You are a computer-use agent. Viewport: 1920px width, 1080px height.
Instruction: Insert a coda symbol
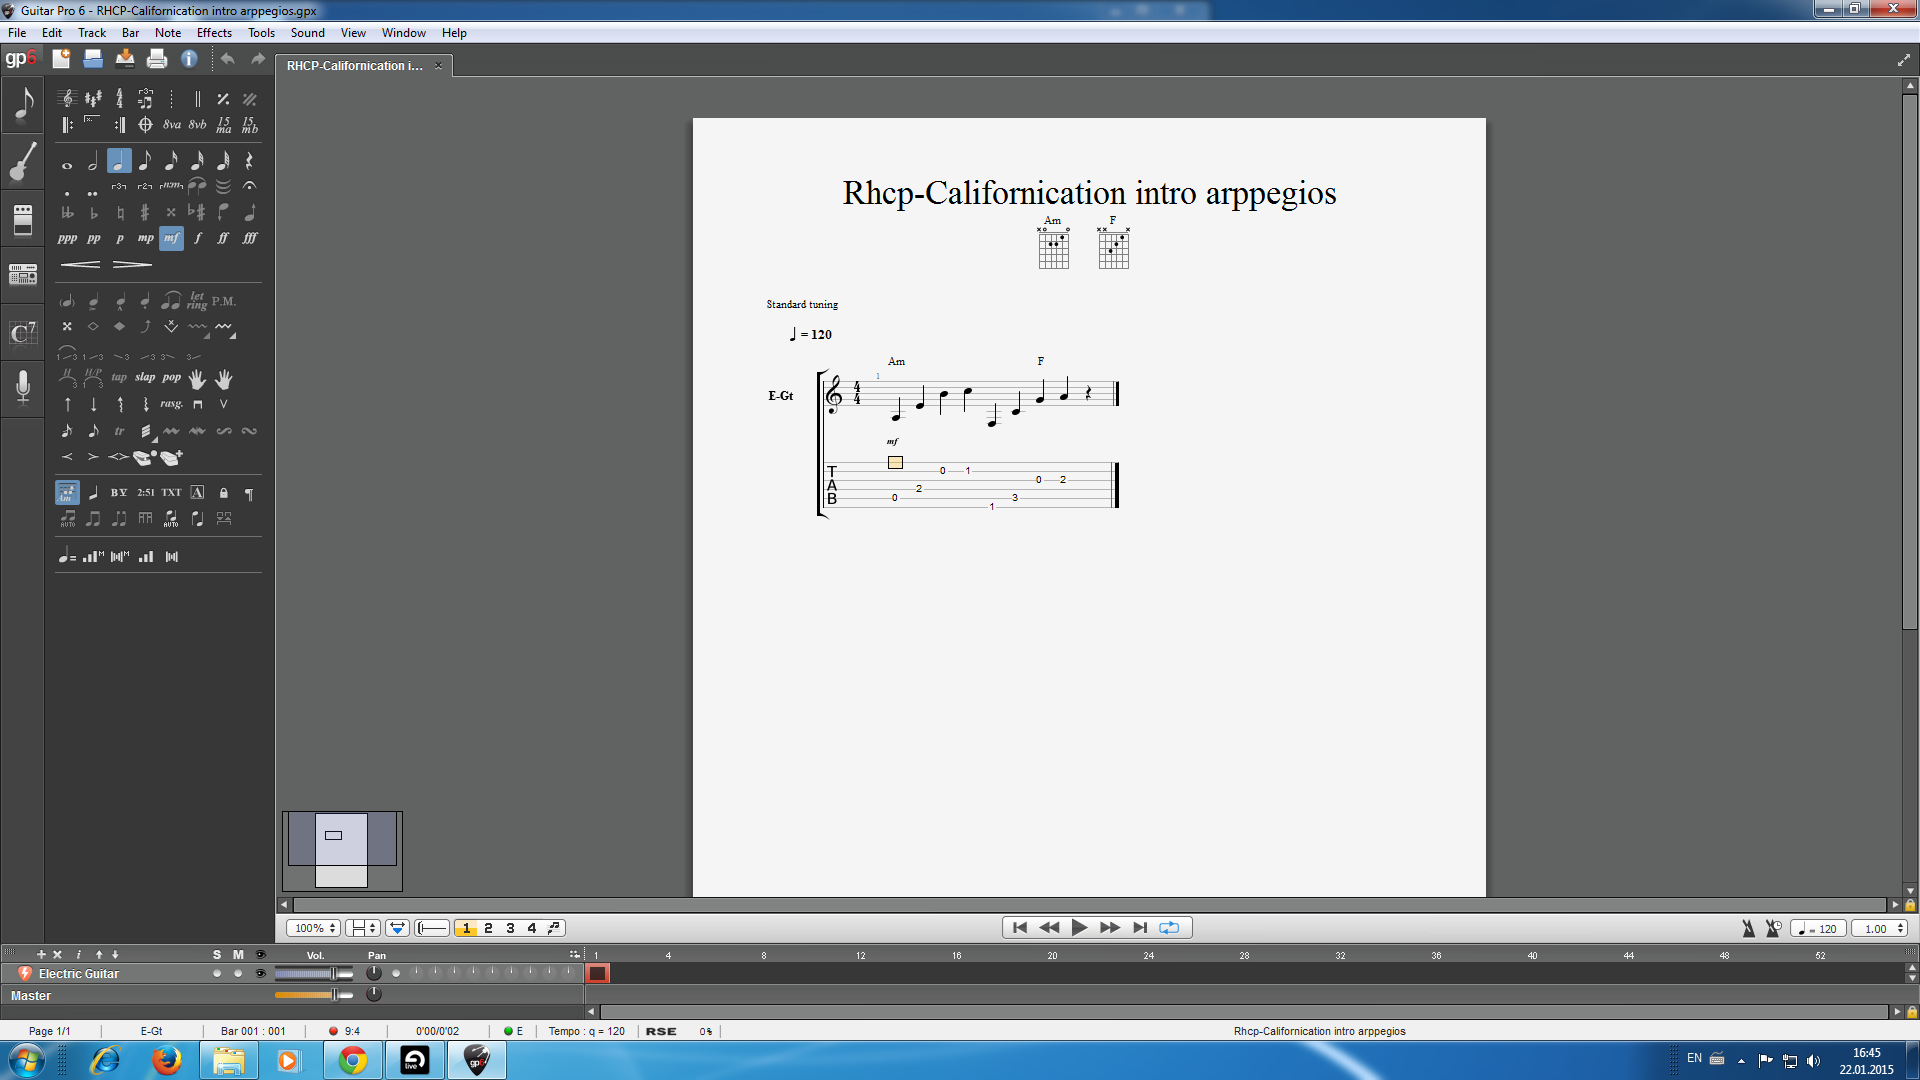145,125
